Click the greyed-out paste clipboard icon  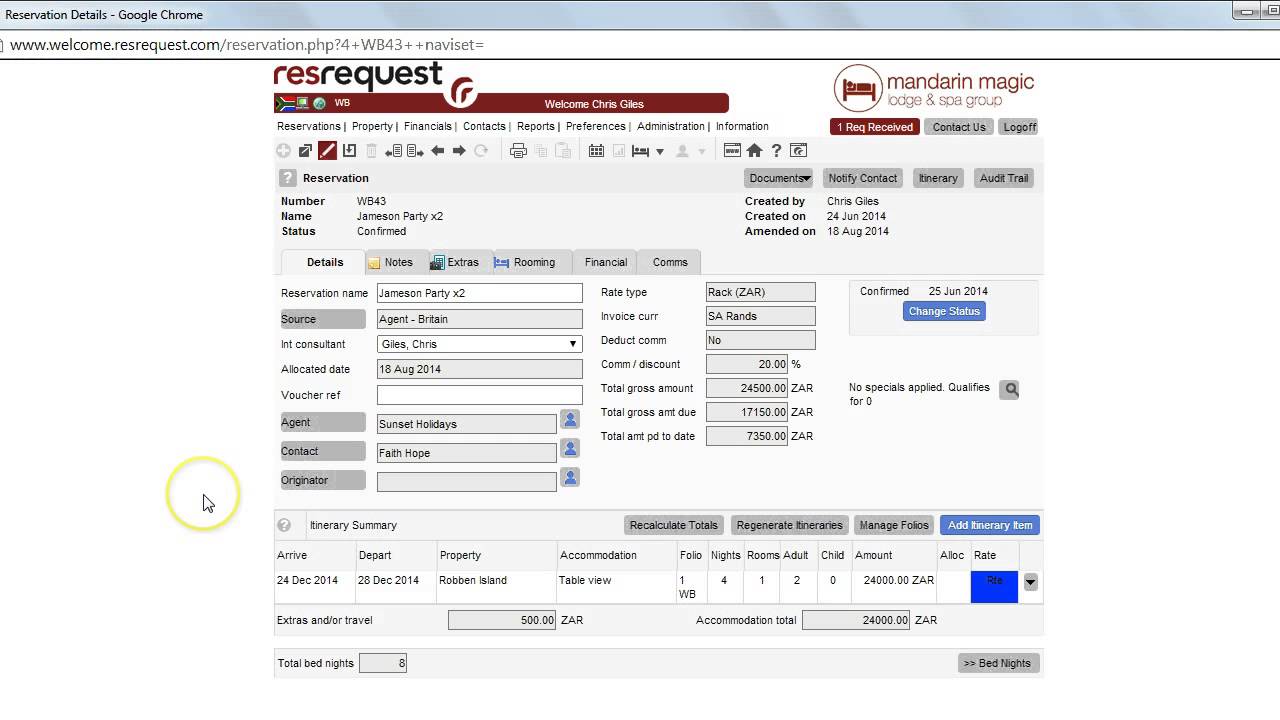tap(563, 151)
